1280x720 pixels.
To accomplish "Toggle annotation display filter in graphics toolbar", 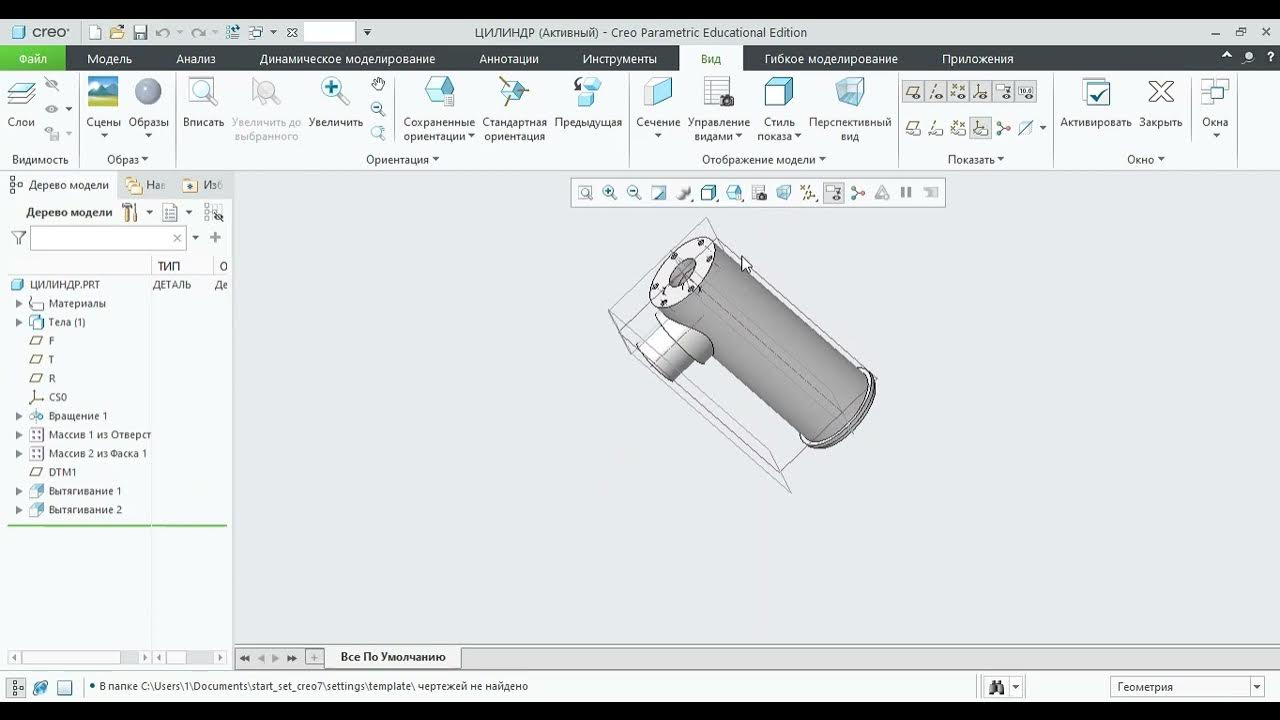I will (833, 193).
